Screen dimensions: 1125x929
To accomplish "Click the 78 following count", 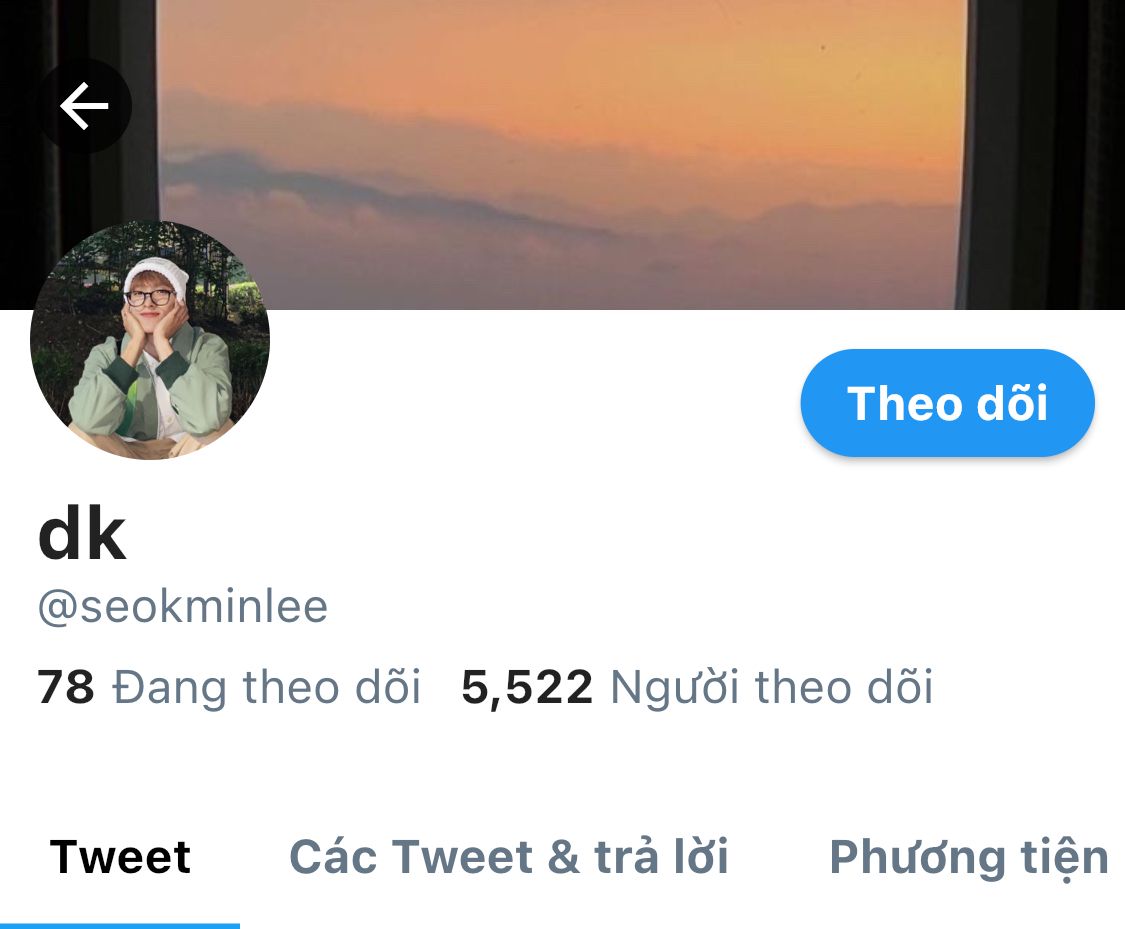I will point(65,687).
